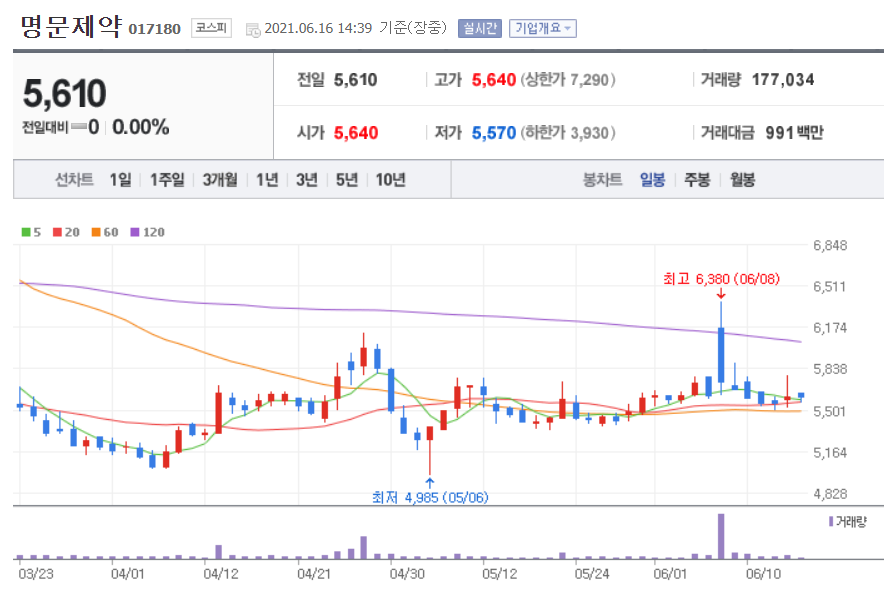Click the purple 거래량 volume legend icon
The image size is (884, 597).
click(x=831, y=521)
